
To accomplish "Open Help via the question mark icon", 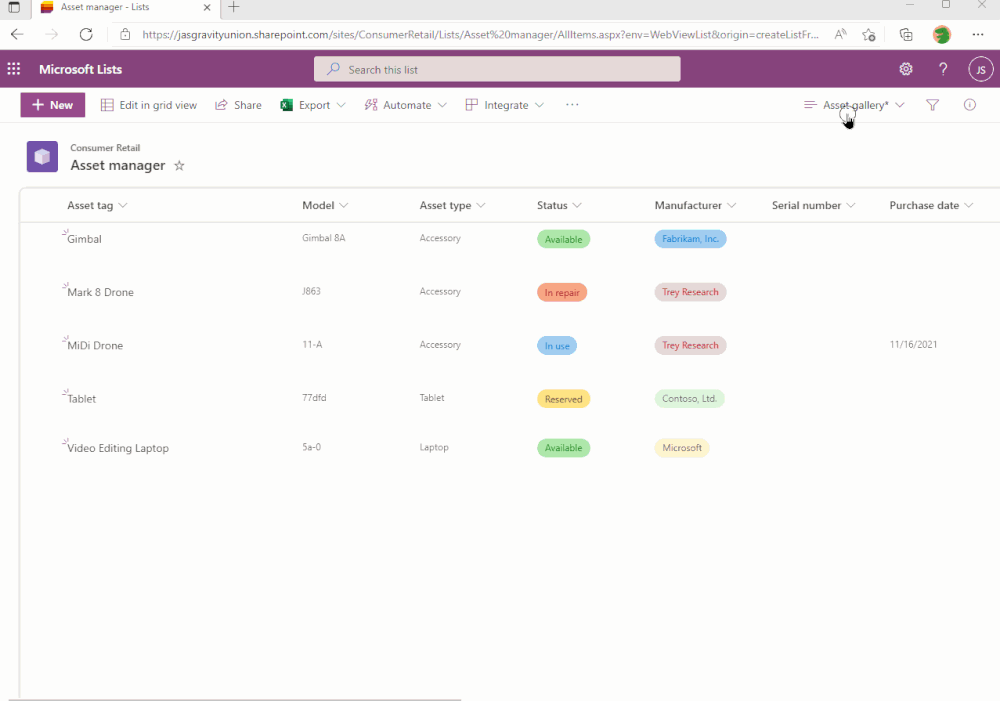I will coord(942,69).
